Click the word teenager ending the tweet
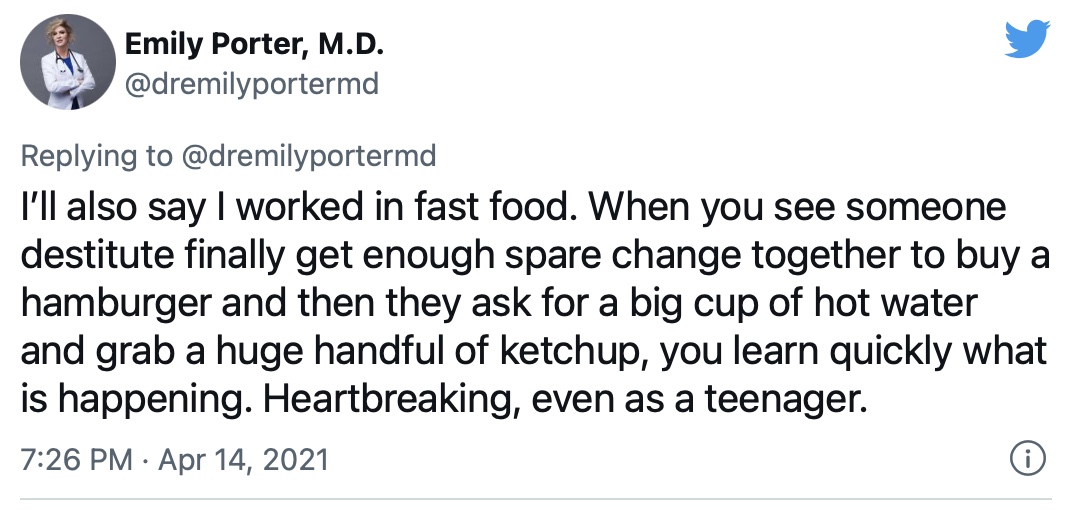Viewport: 1070px width, 512px height. tap(785, 399)
